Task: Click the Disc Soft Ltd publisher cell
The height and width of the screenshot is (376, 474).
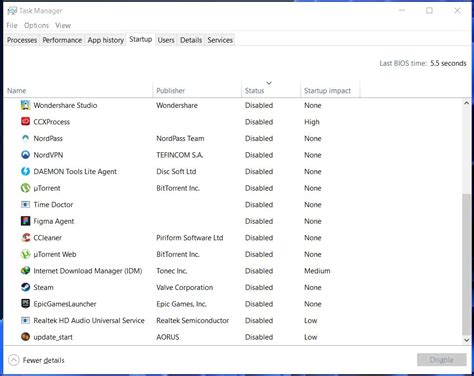Action: click(176, 171)
